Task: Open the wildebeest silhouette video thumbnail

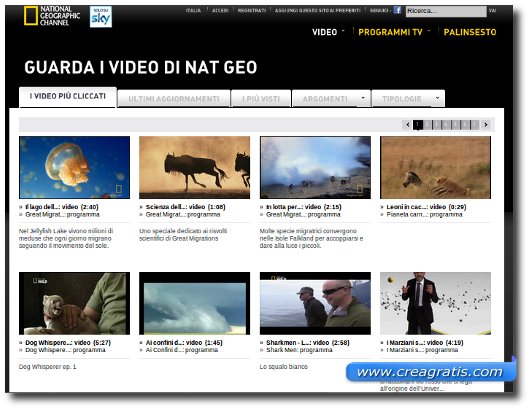Action: (195, 167)
